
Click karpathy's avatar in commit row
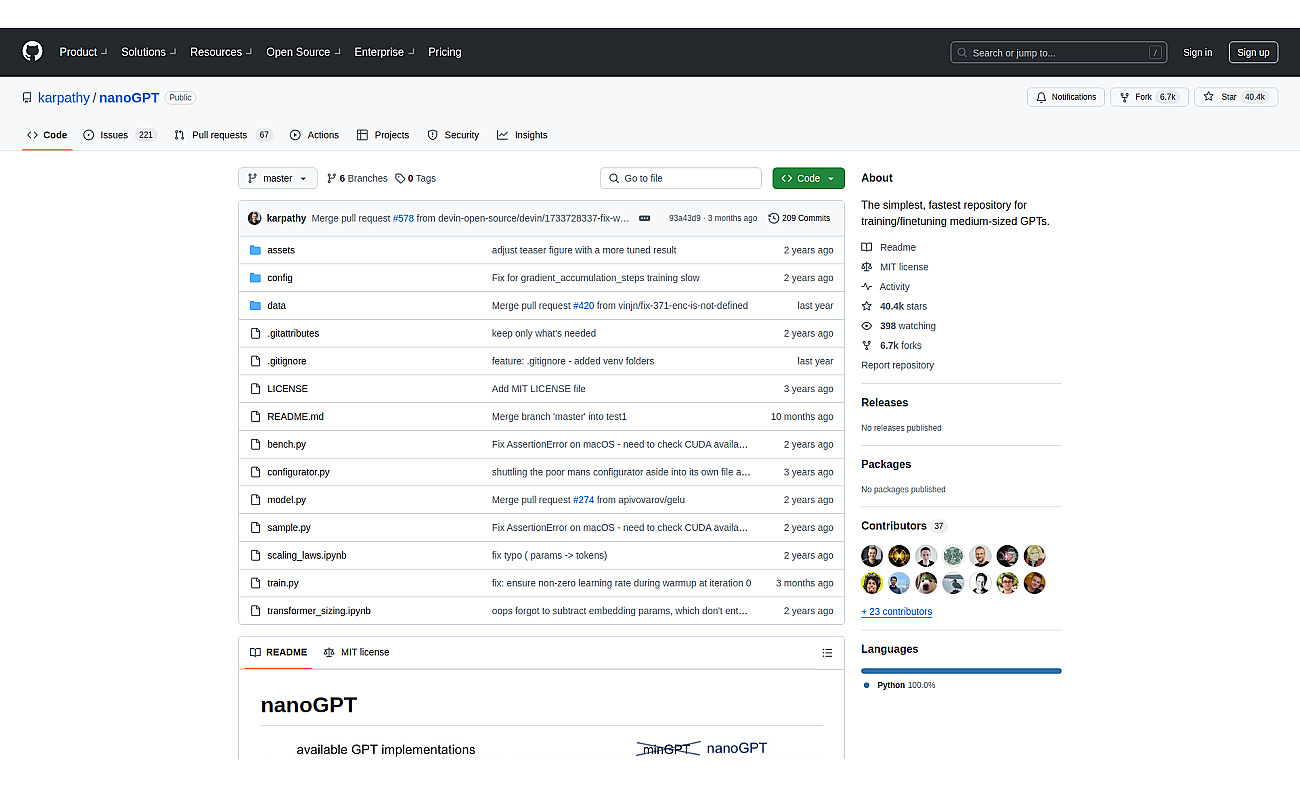click(255, 218)
